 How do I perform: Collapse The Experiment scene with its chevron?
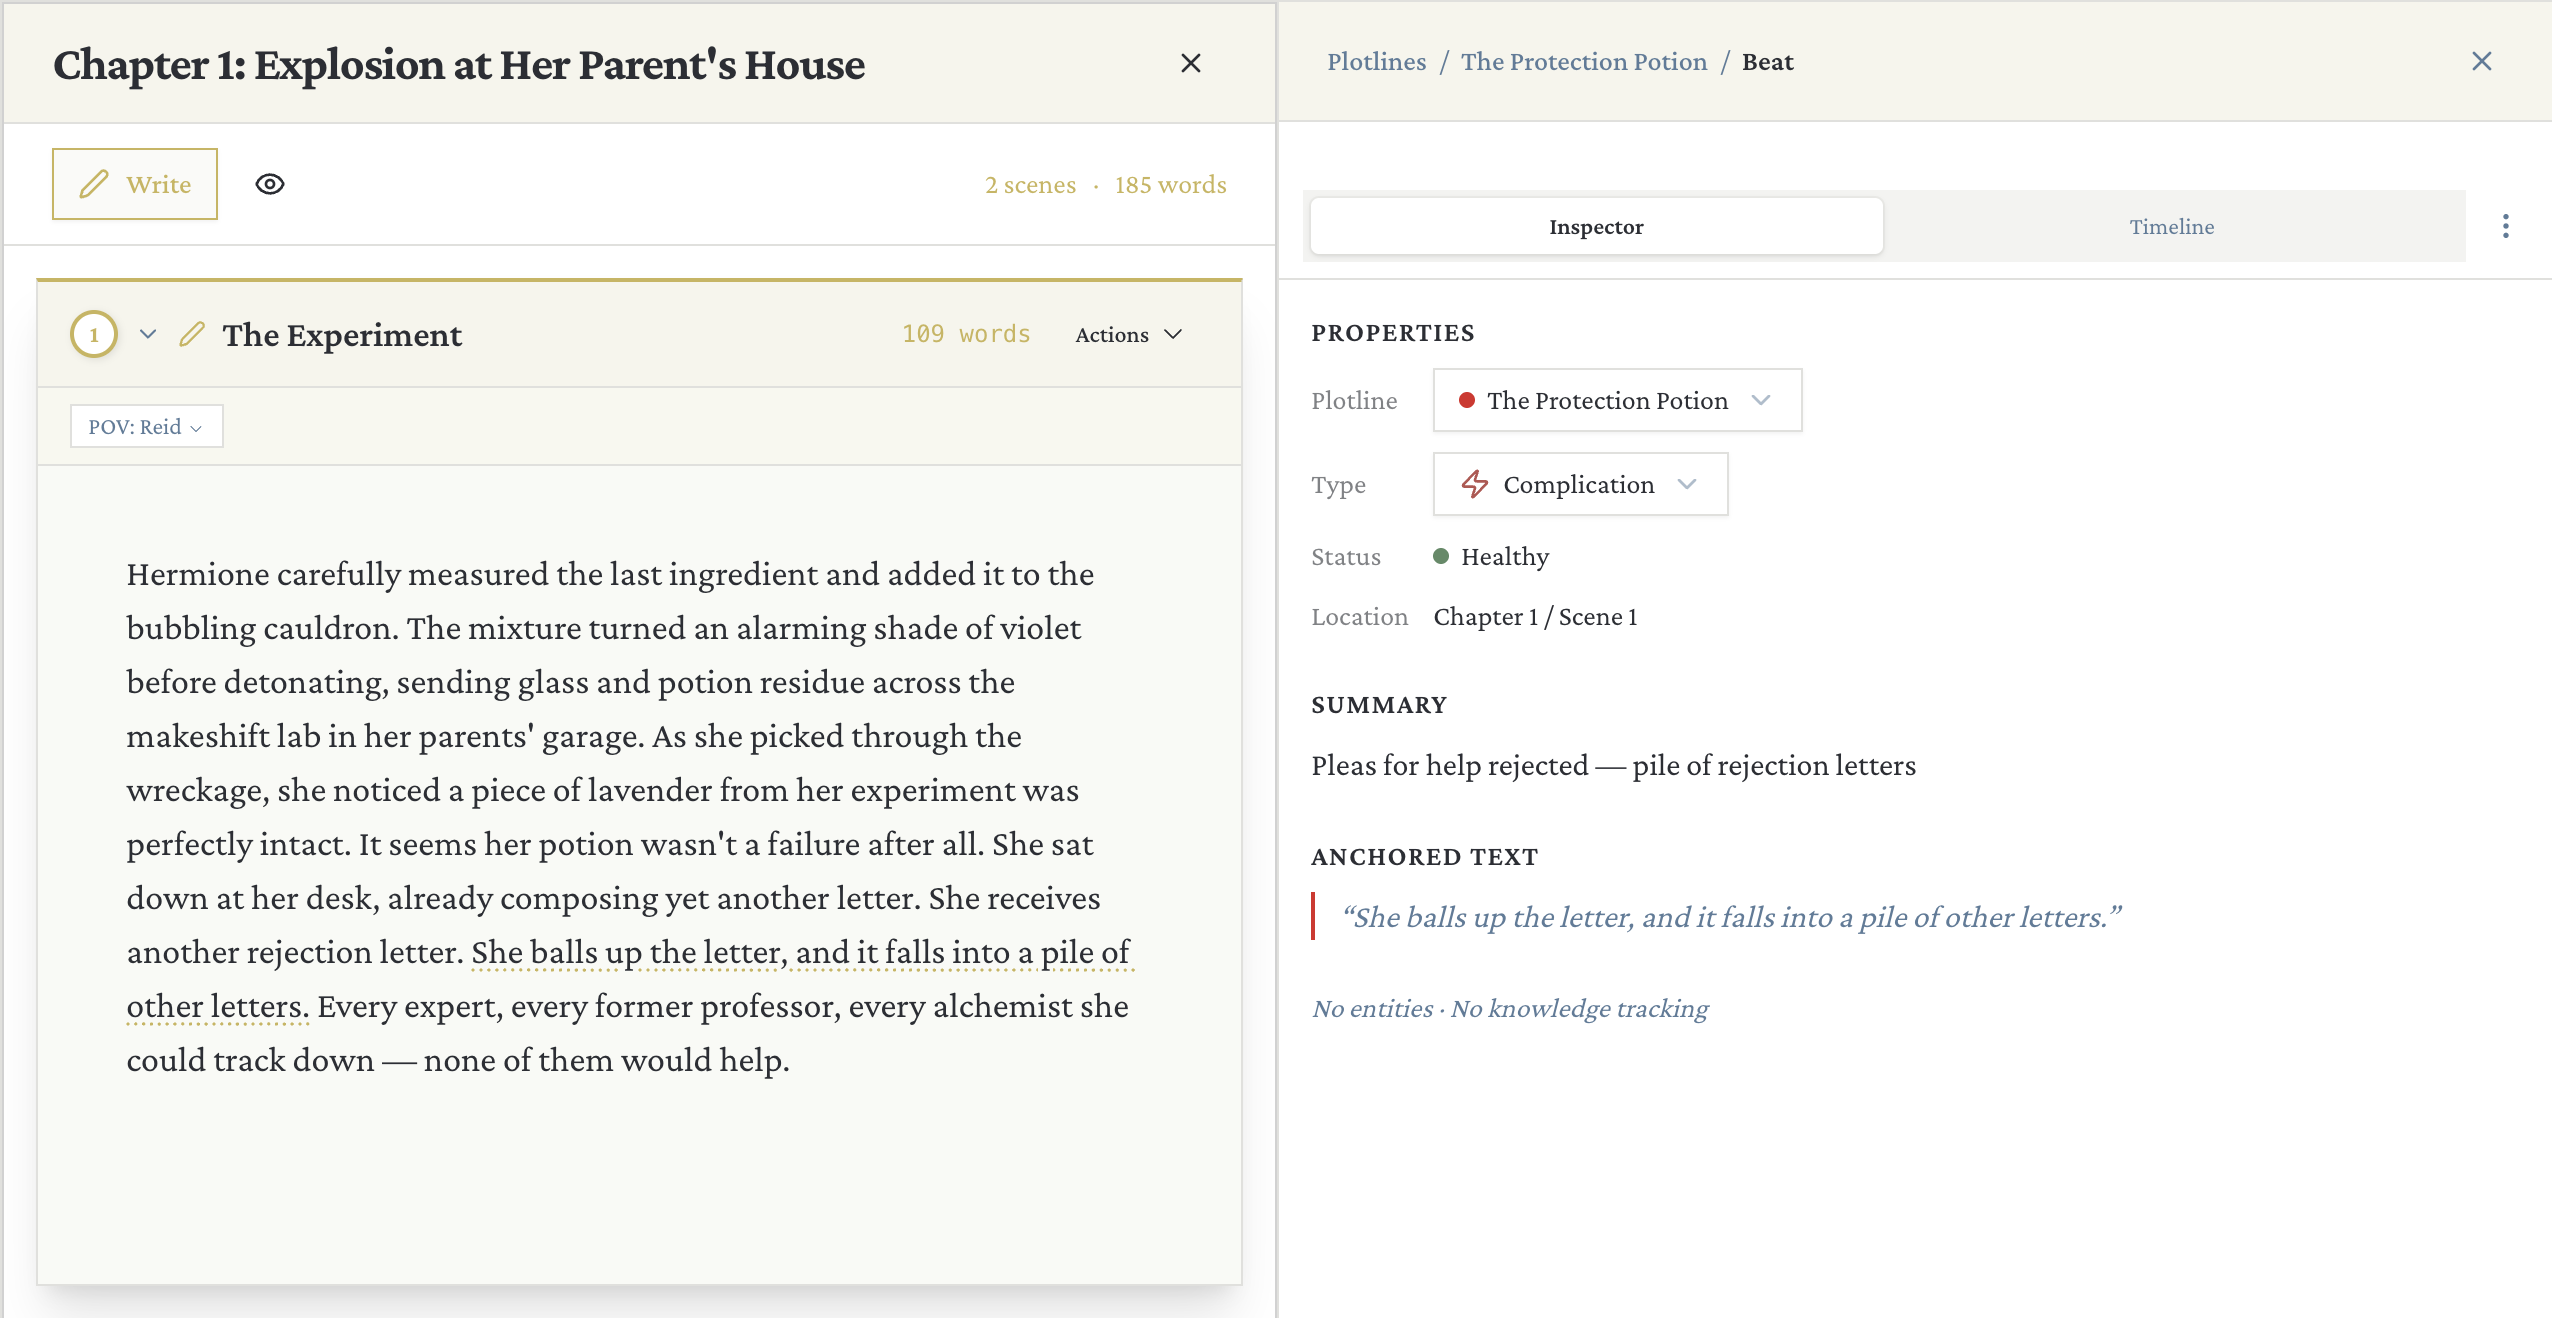coord(148,335)
